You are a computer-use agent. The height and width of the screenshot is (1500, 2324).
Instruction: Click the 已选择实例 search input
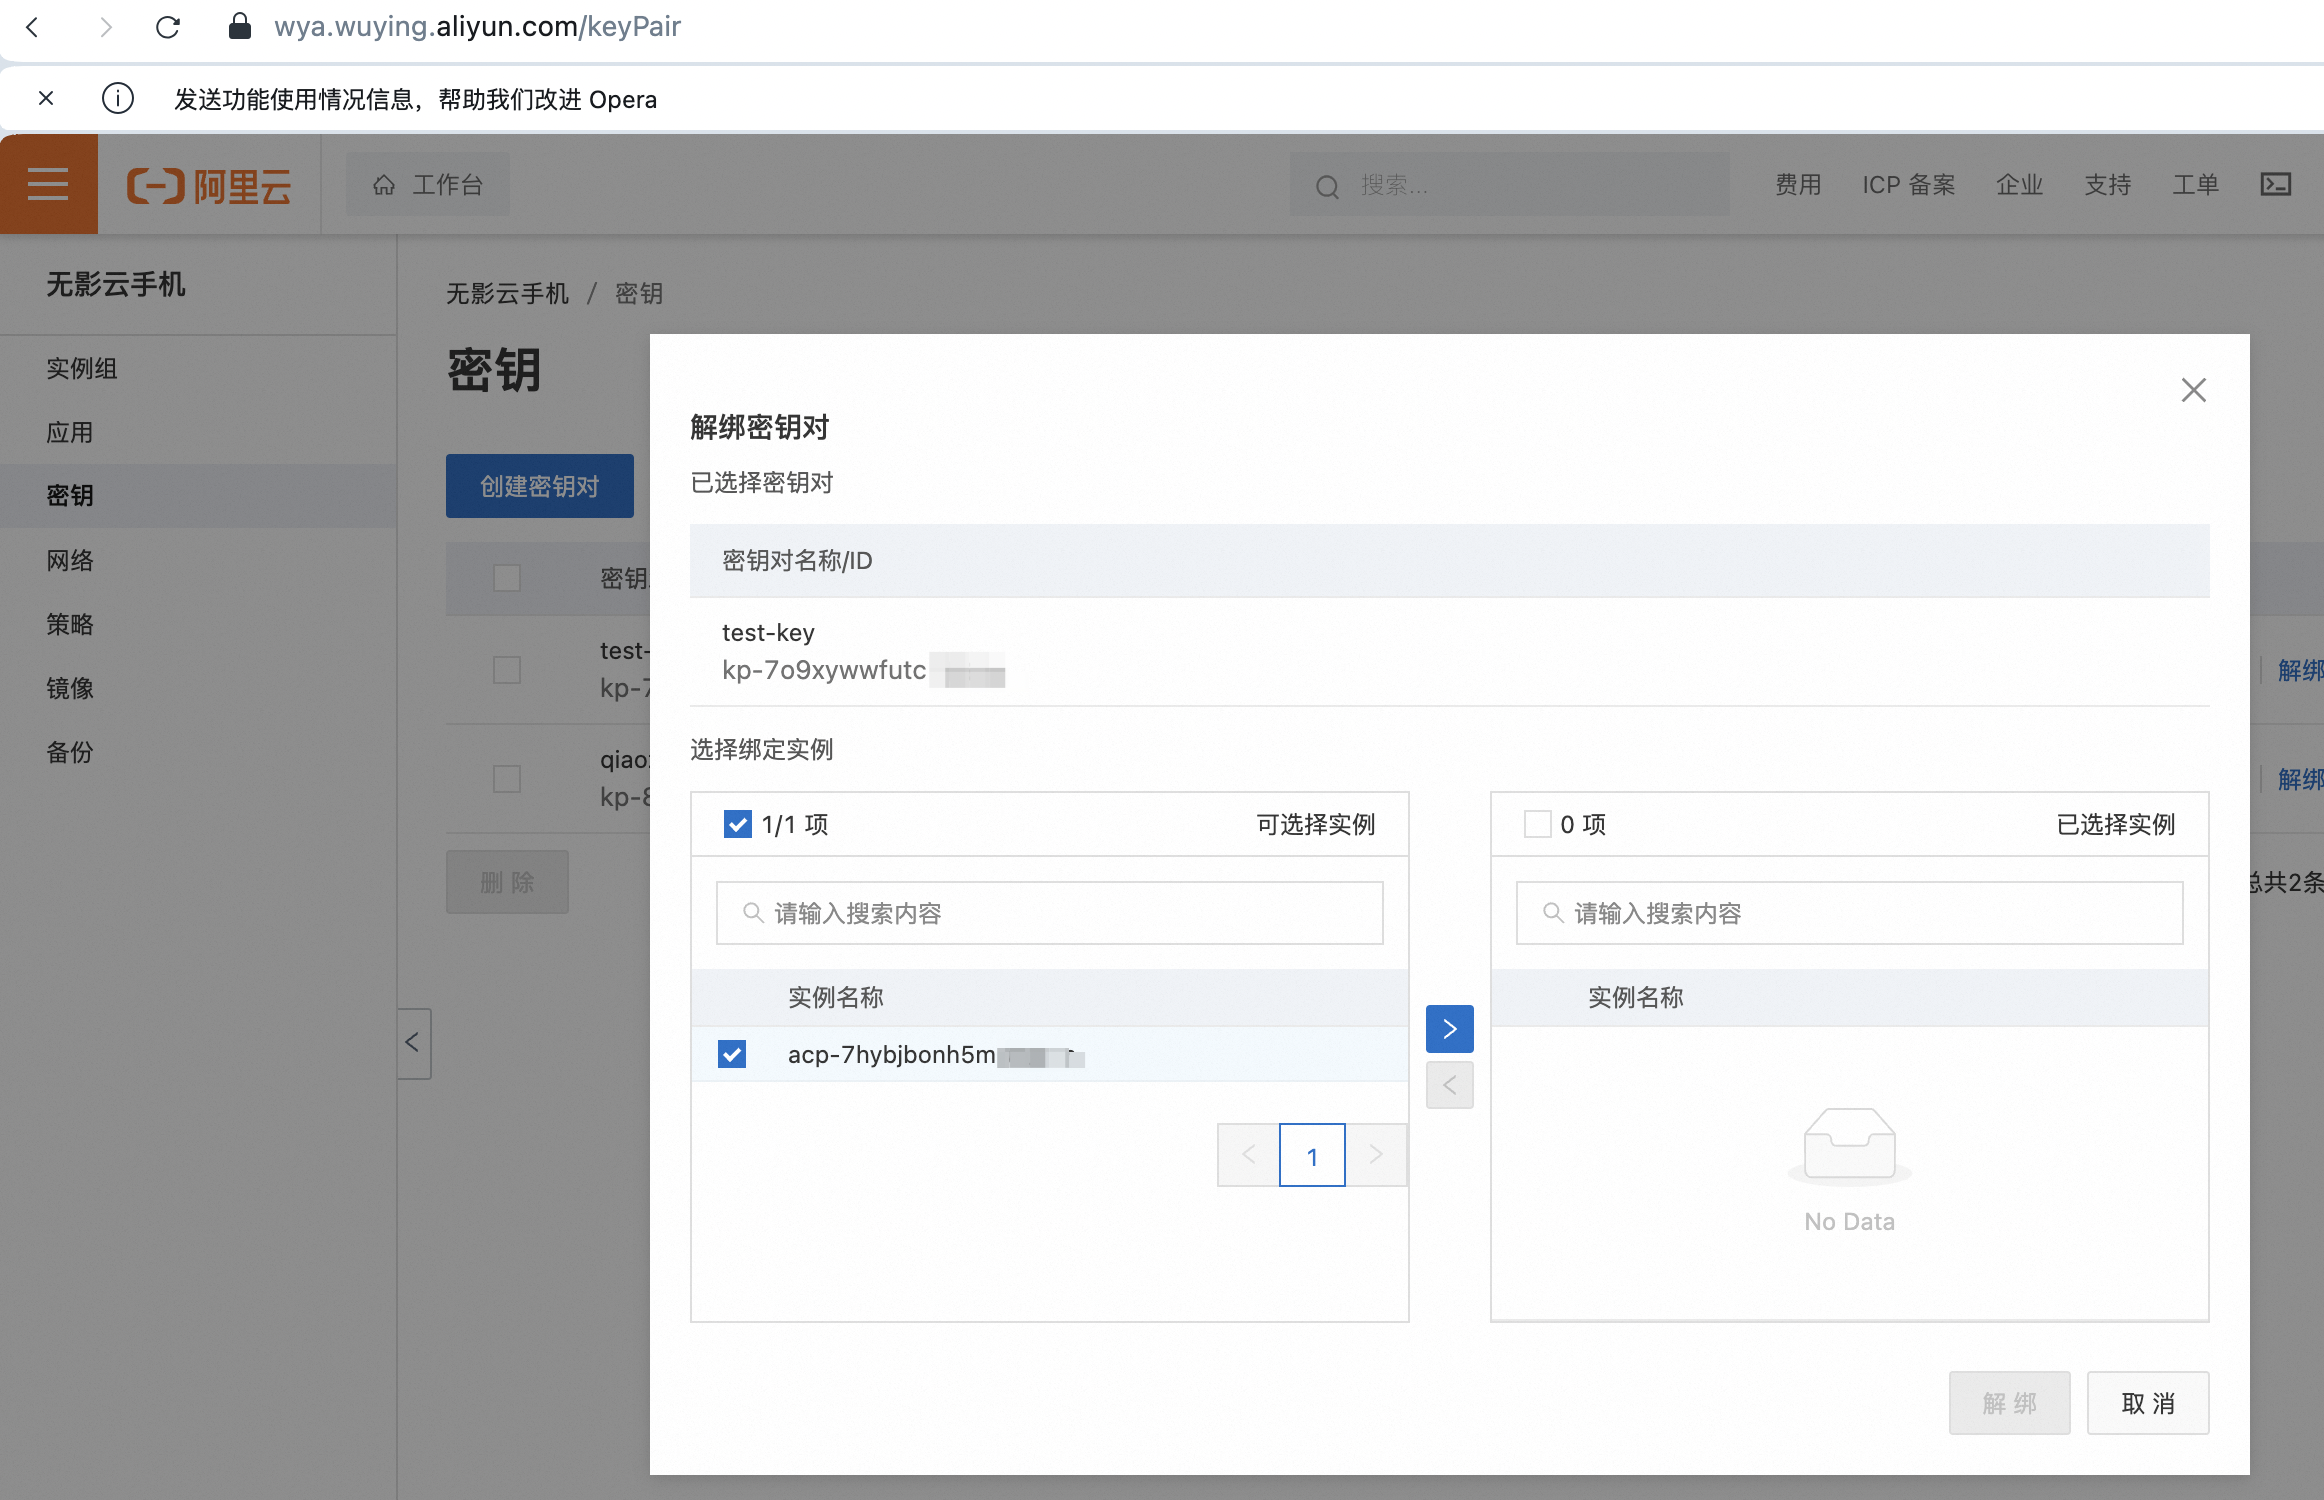coord(1849,913)
